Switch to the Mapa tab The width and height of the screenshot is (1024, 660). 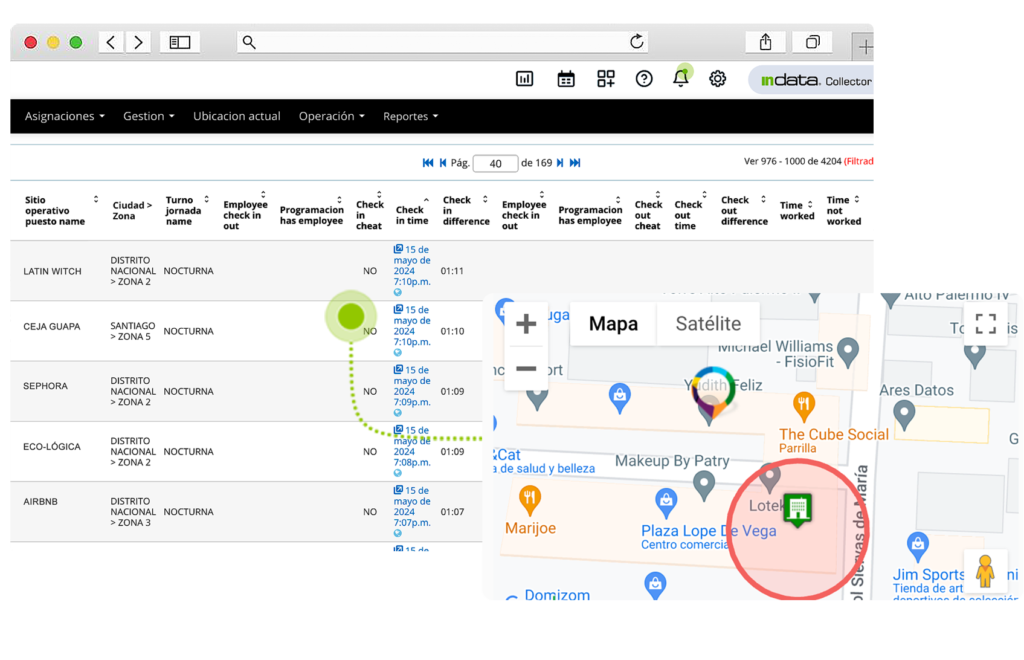pyautogui.click(x=612, y=323)
